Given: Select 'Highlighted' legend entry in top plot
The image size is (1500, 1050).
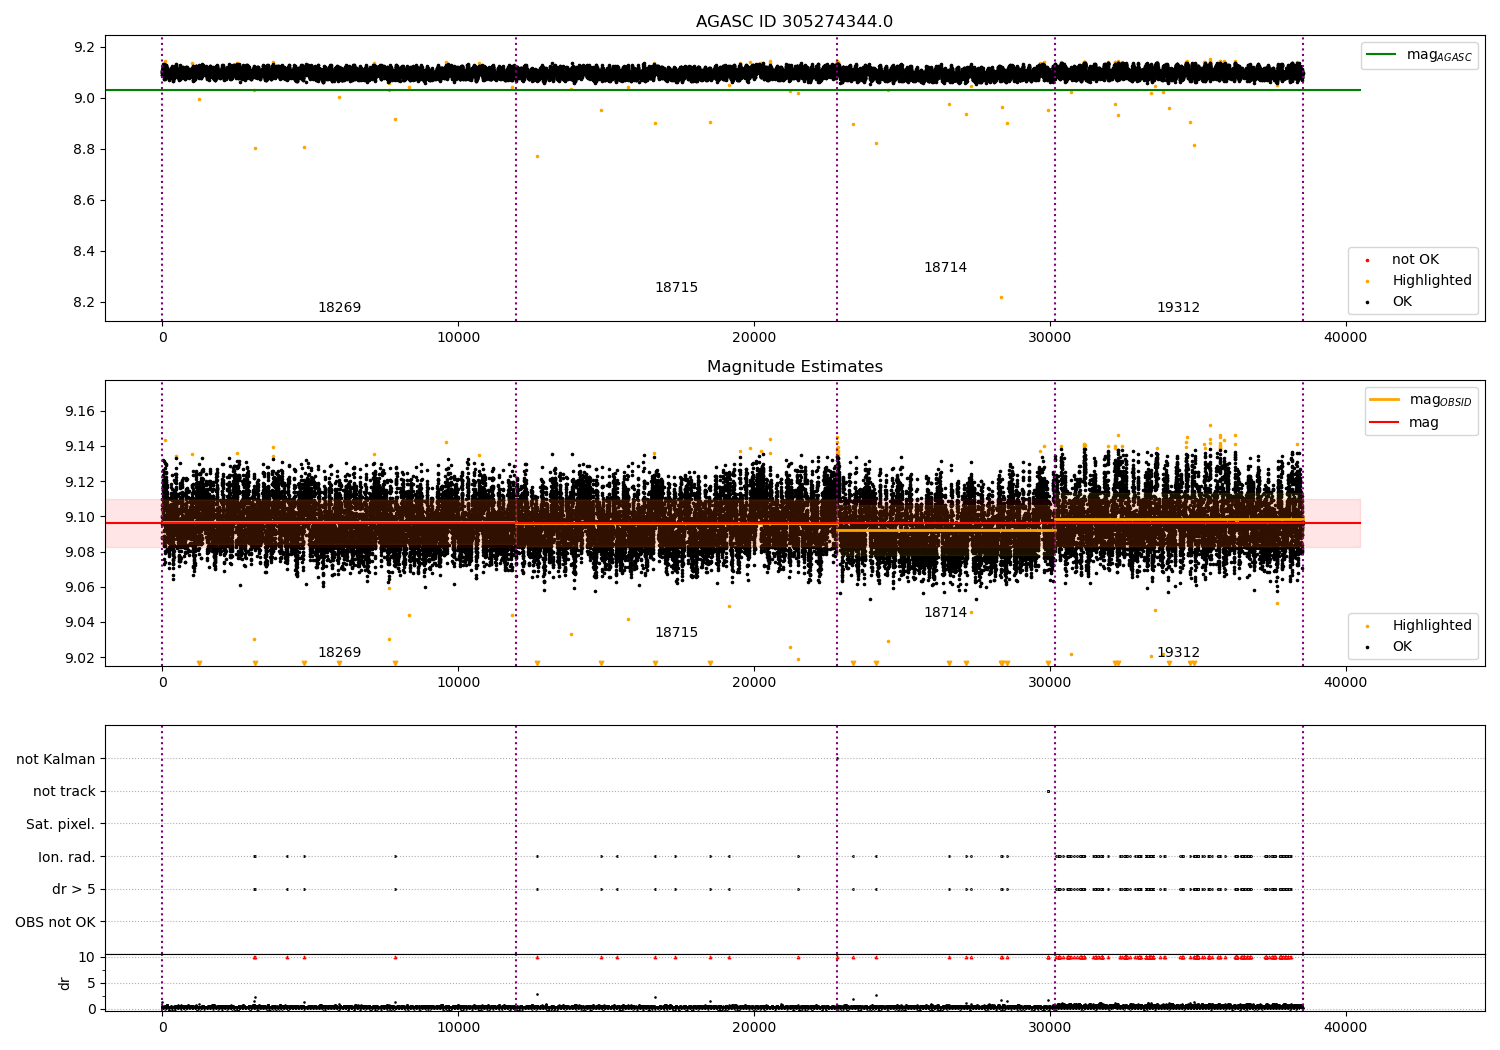Looking at the screenshot, I should coord(1432,281).
